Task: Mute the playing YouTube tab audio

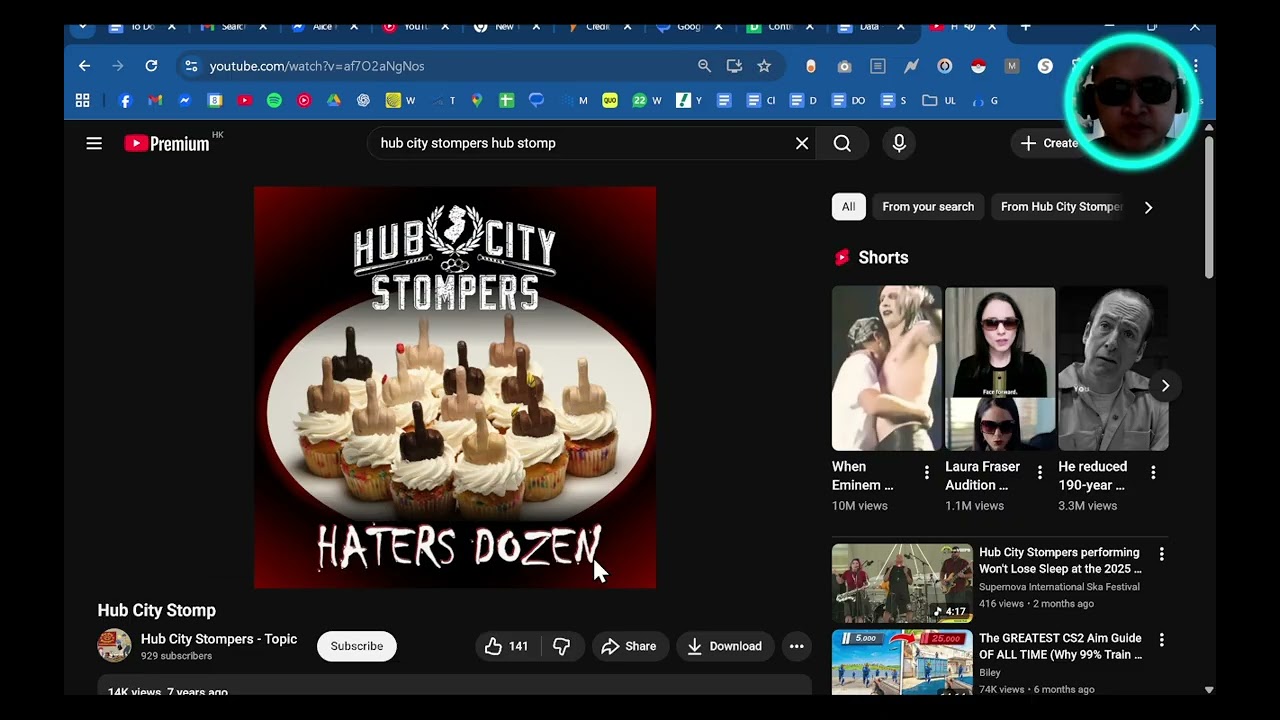Action: click(x=968, y=27)
